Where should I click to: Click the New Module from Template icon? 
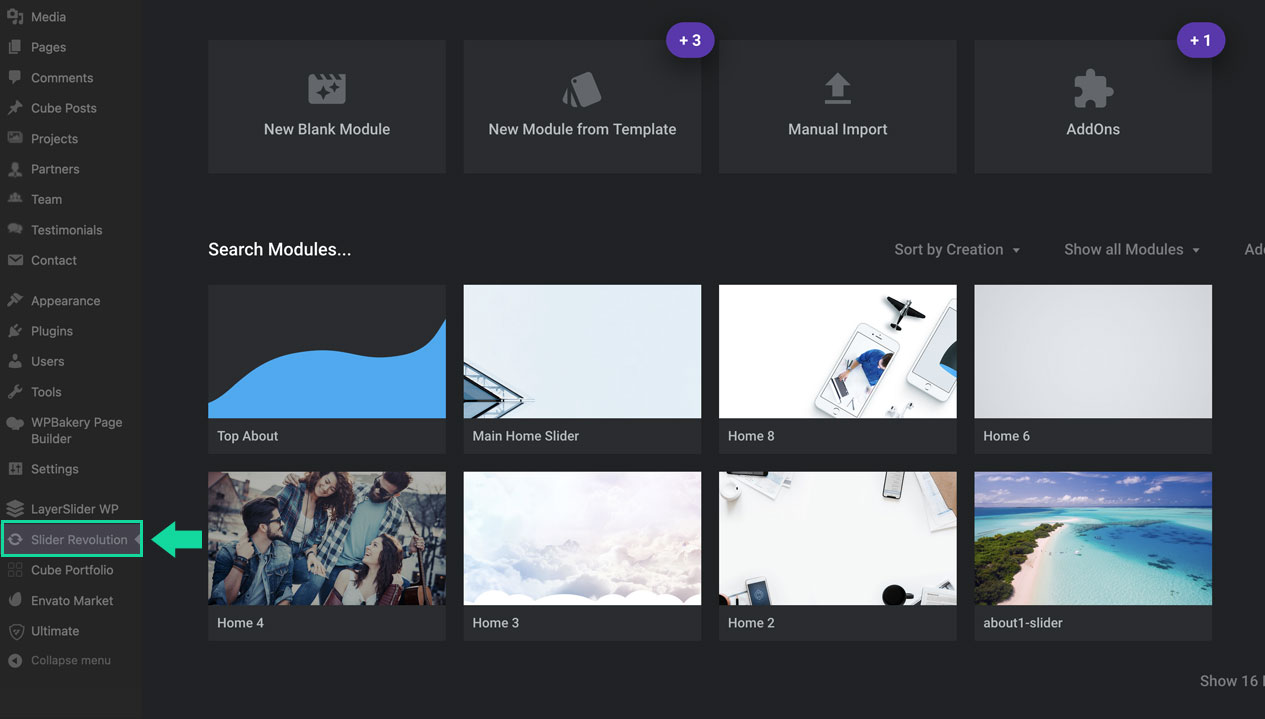(582, 90)
